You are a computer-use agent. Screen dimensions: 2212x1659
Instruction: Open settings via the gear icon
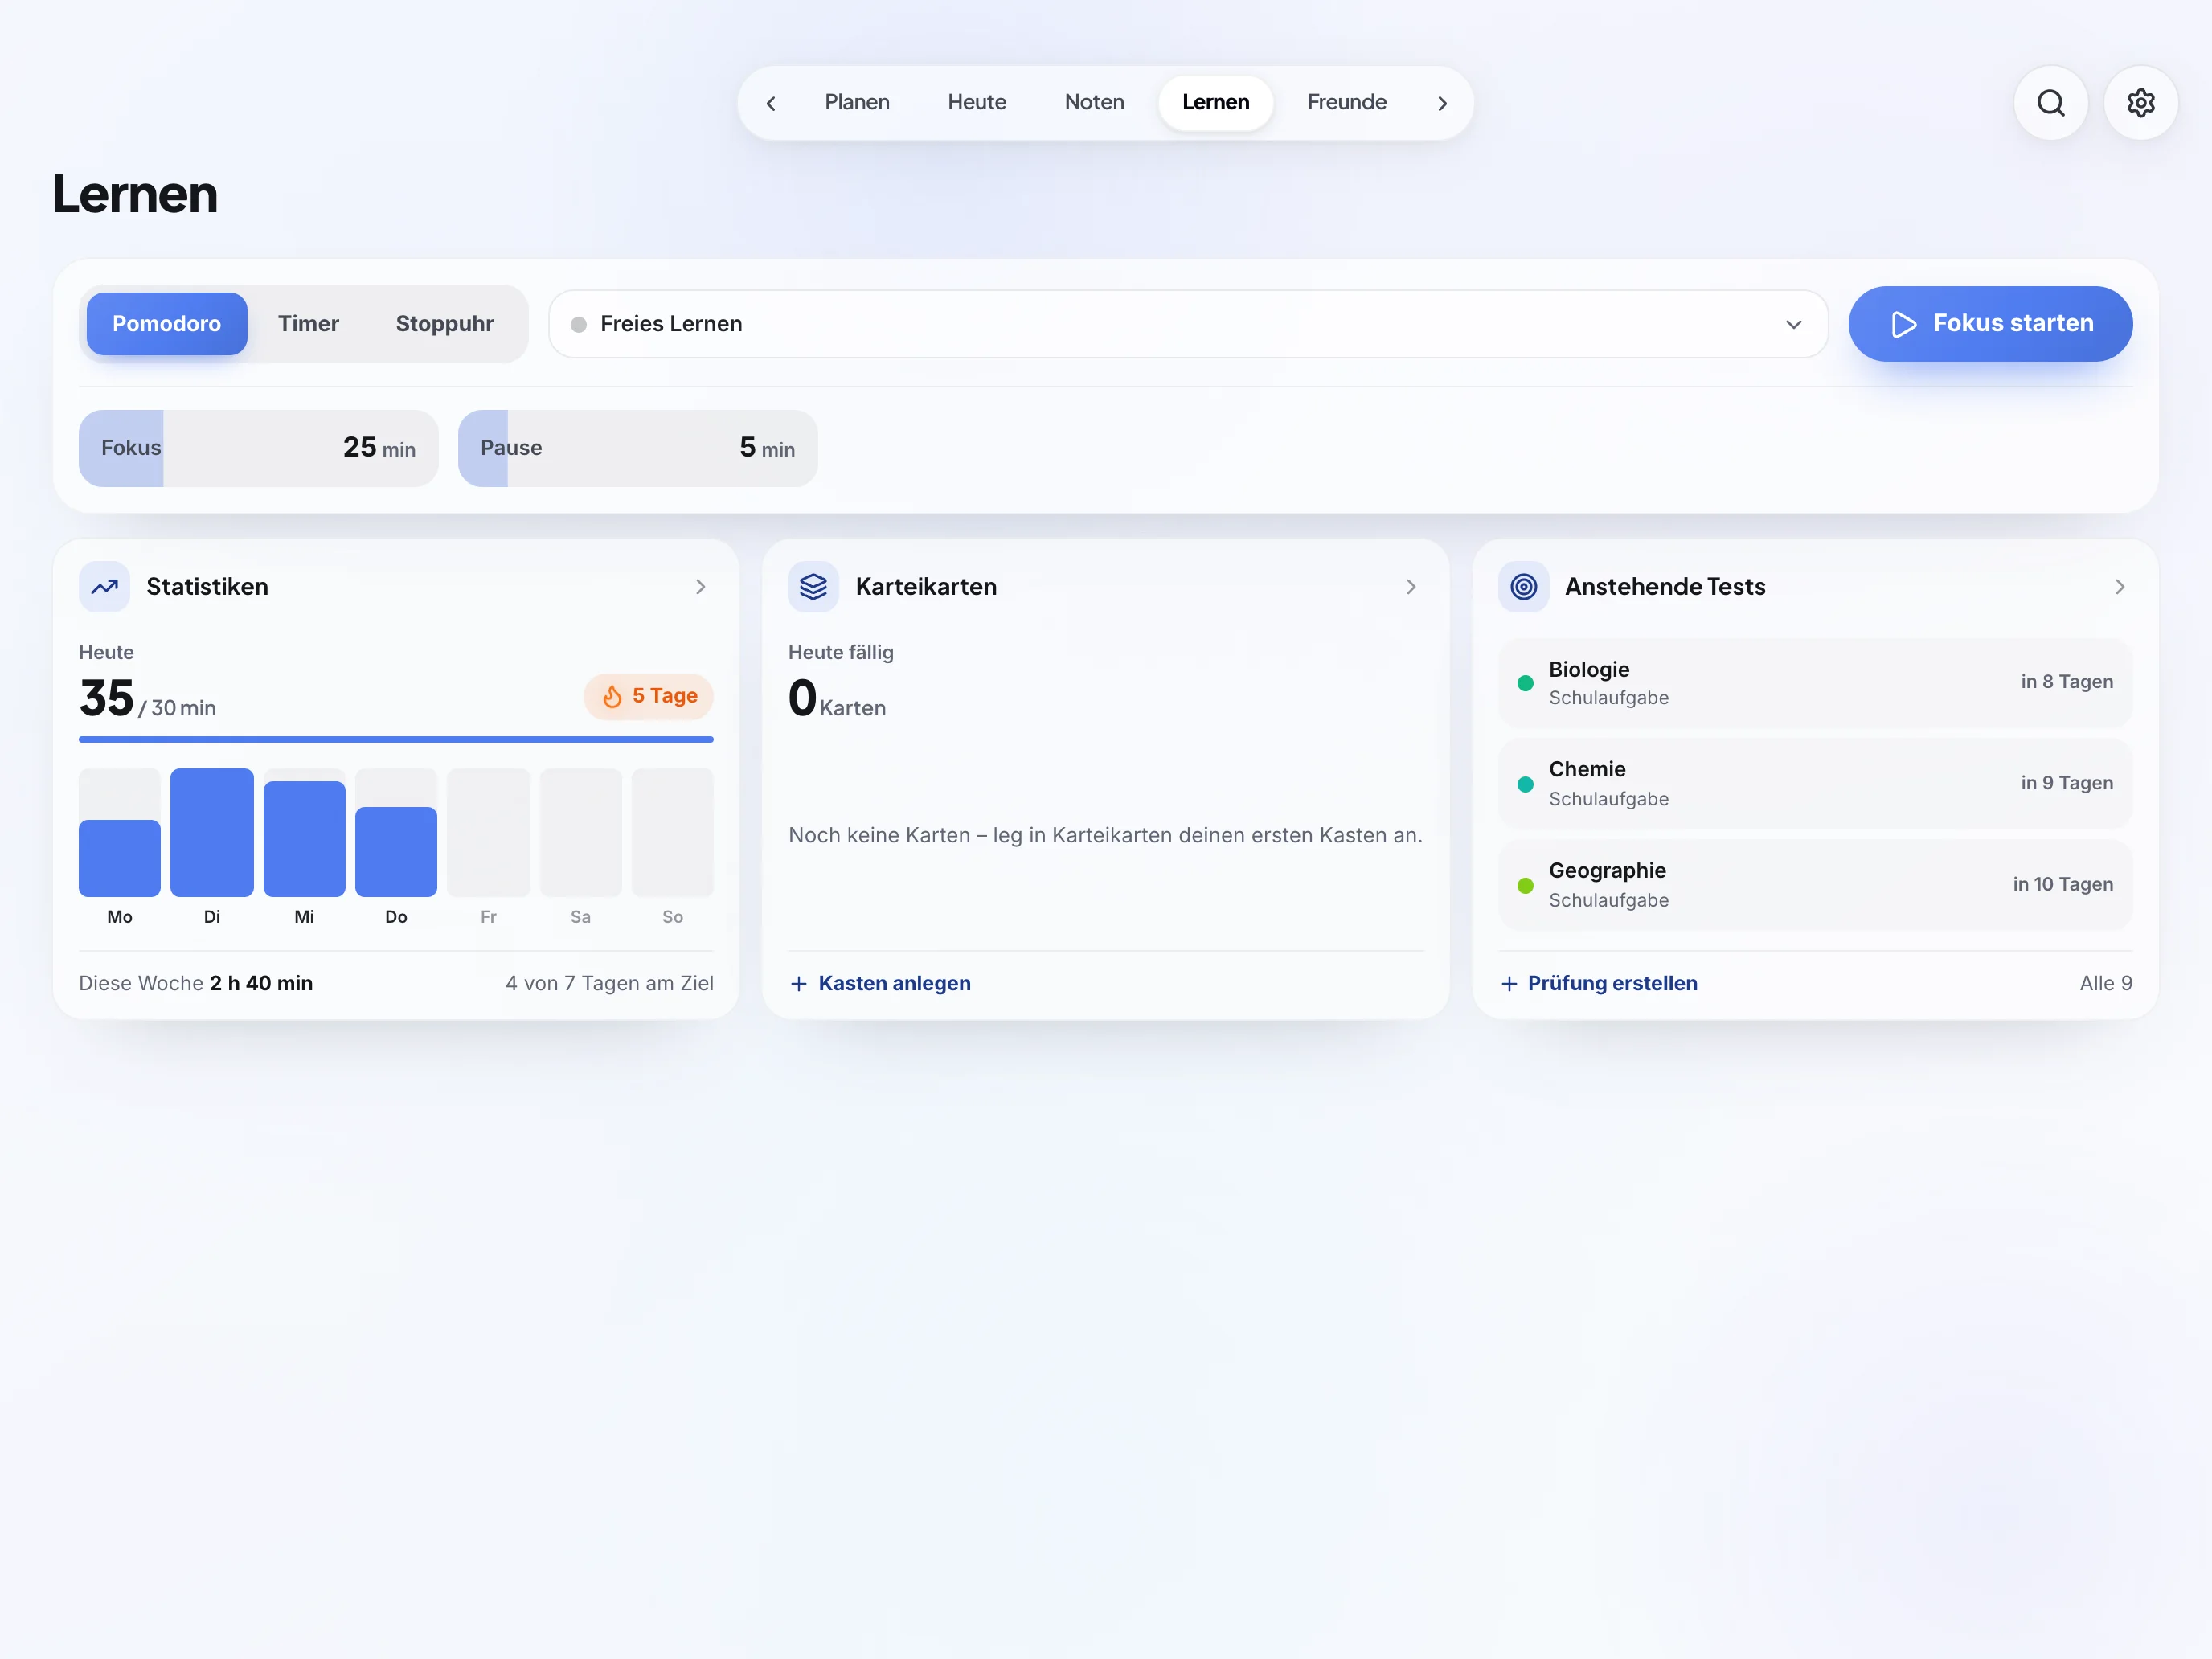(x=2140, y=103)
